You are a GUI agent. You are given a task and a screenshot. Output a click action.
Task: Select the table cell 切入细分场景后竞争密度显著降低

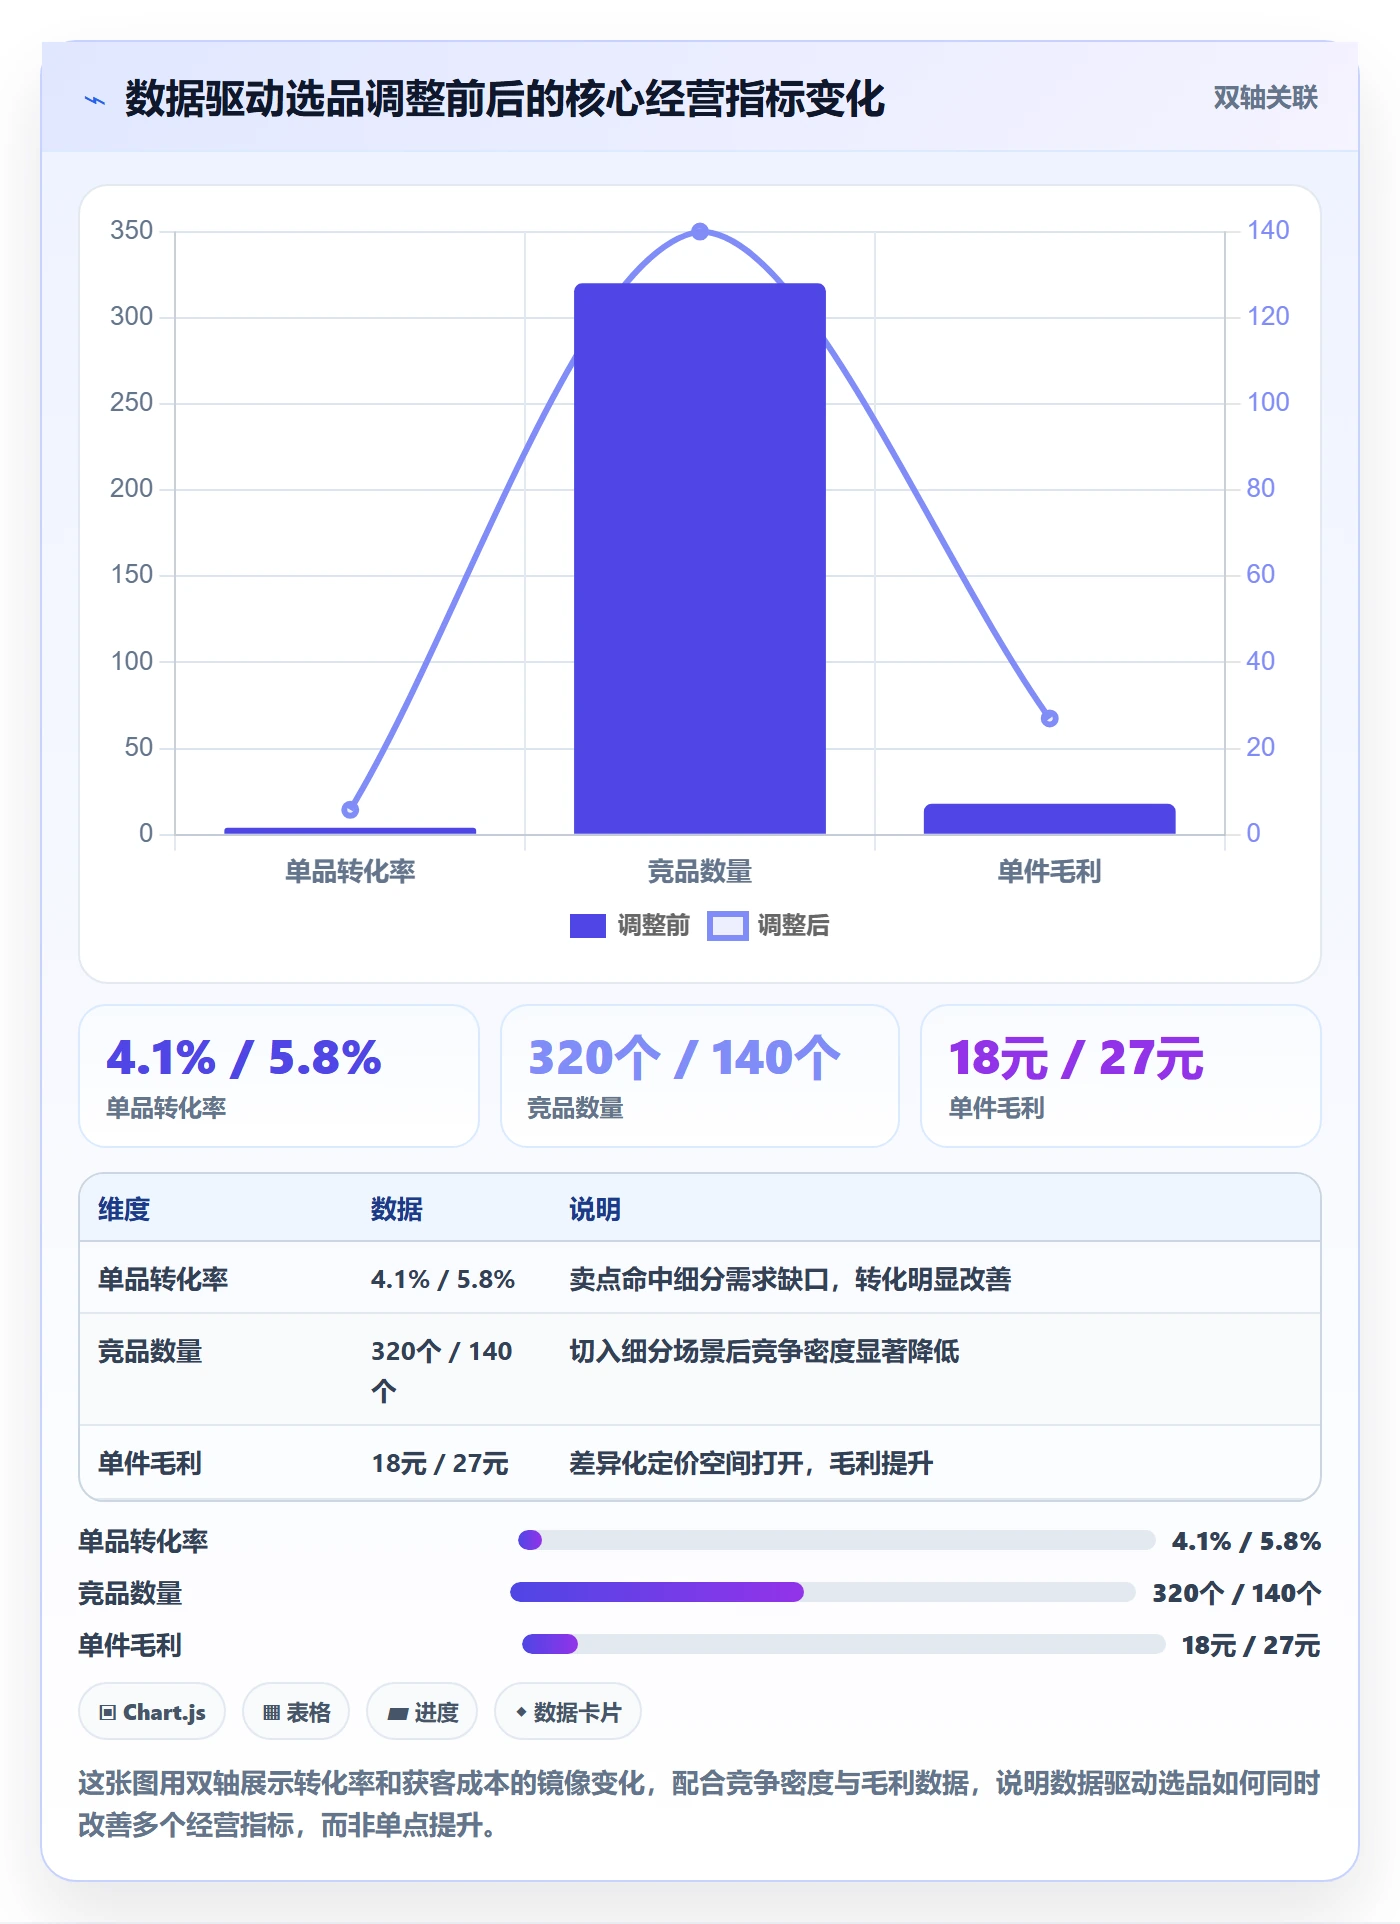[764, 1351]
